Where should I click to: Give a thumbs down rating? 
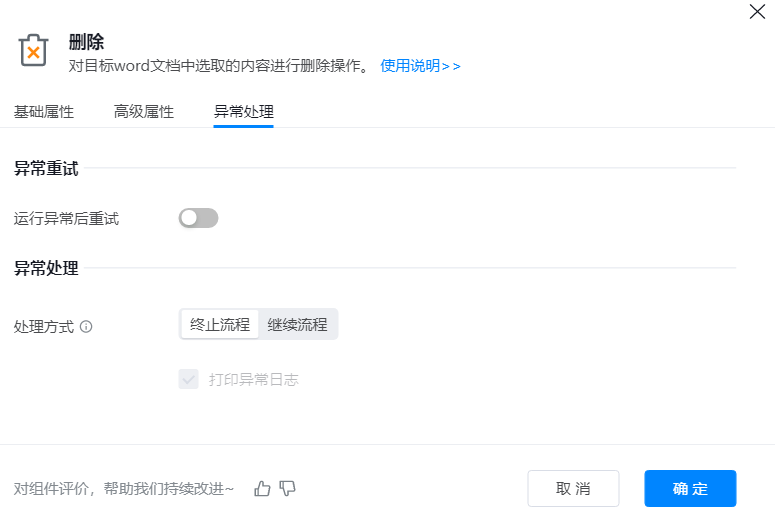(x=288, y=488)
